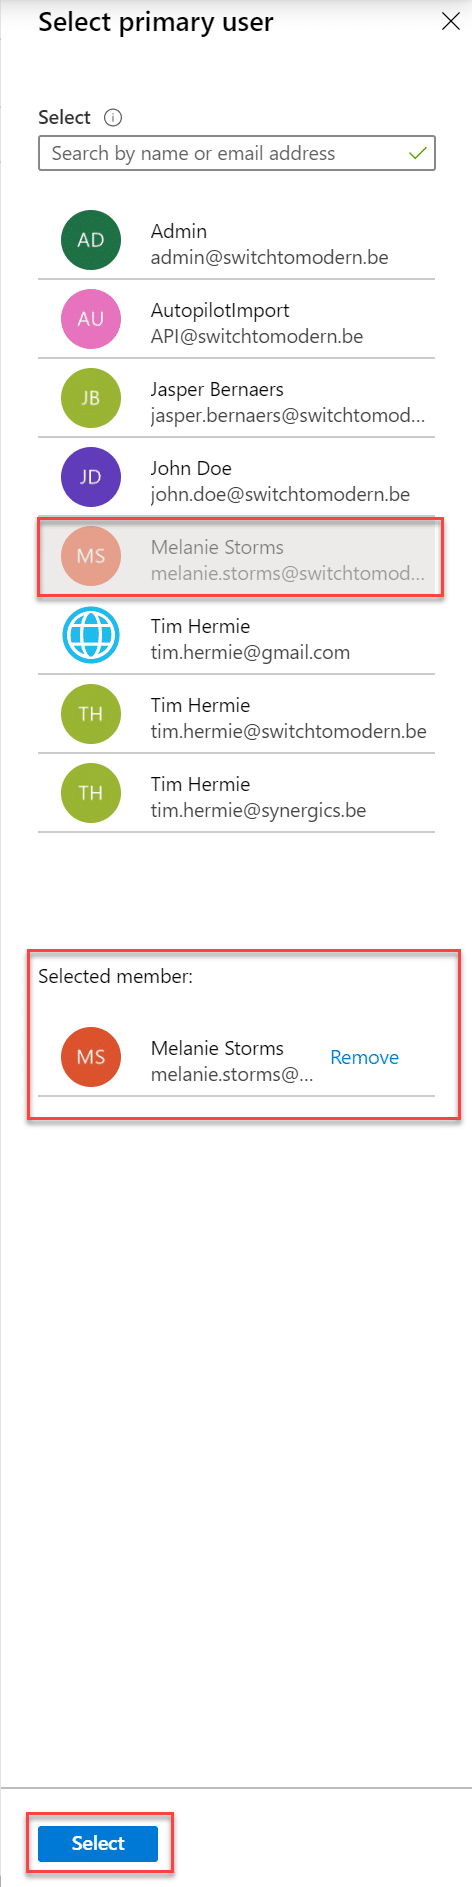Confirm with the blue Select button
Image resolution: width=472 pixels, height=1887 pixels.
[98, 1843]
